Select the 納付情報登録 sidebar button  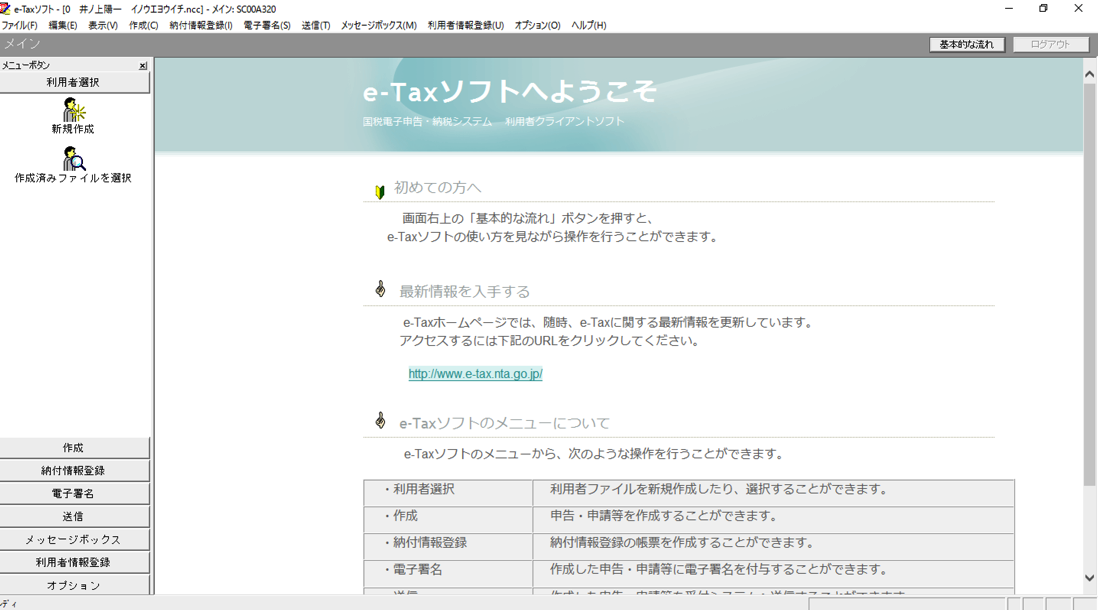74,471
